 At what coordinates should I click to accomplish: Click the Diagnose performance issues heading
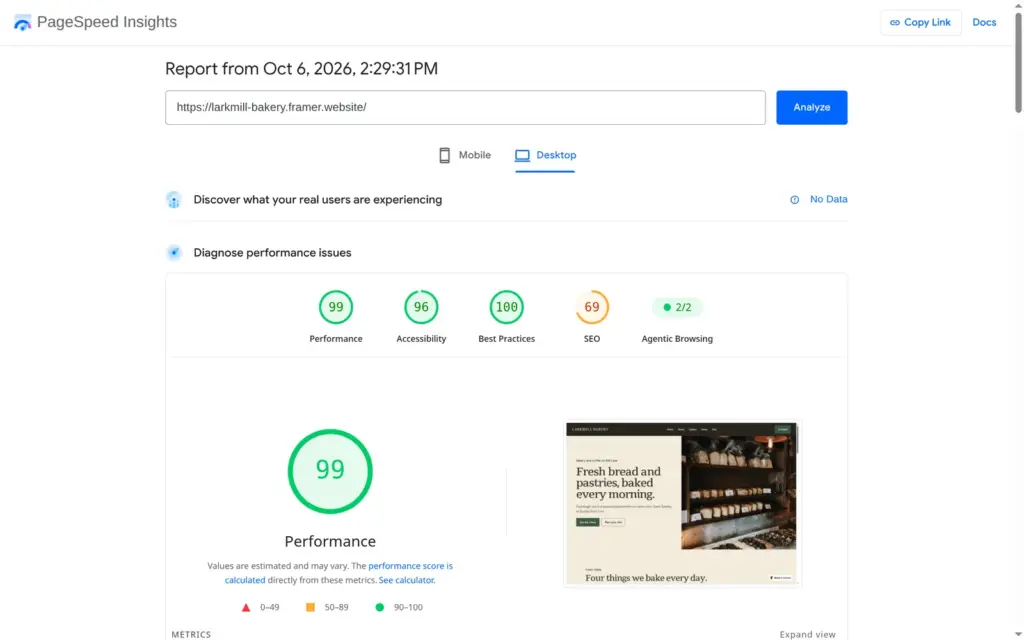[272, 253]
